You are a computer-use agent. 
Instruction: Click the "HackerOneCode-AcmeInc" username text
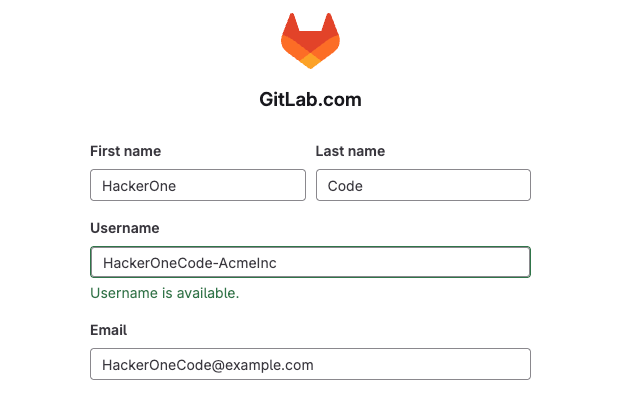pyautogui.click(x=189, y=263)
